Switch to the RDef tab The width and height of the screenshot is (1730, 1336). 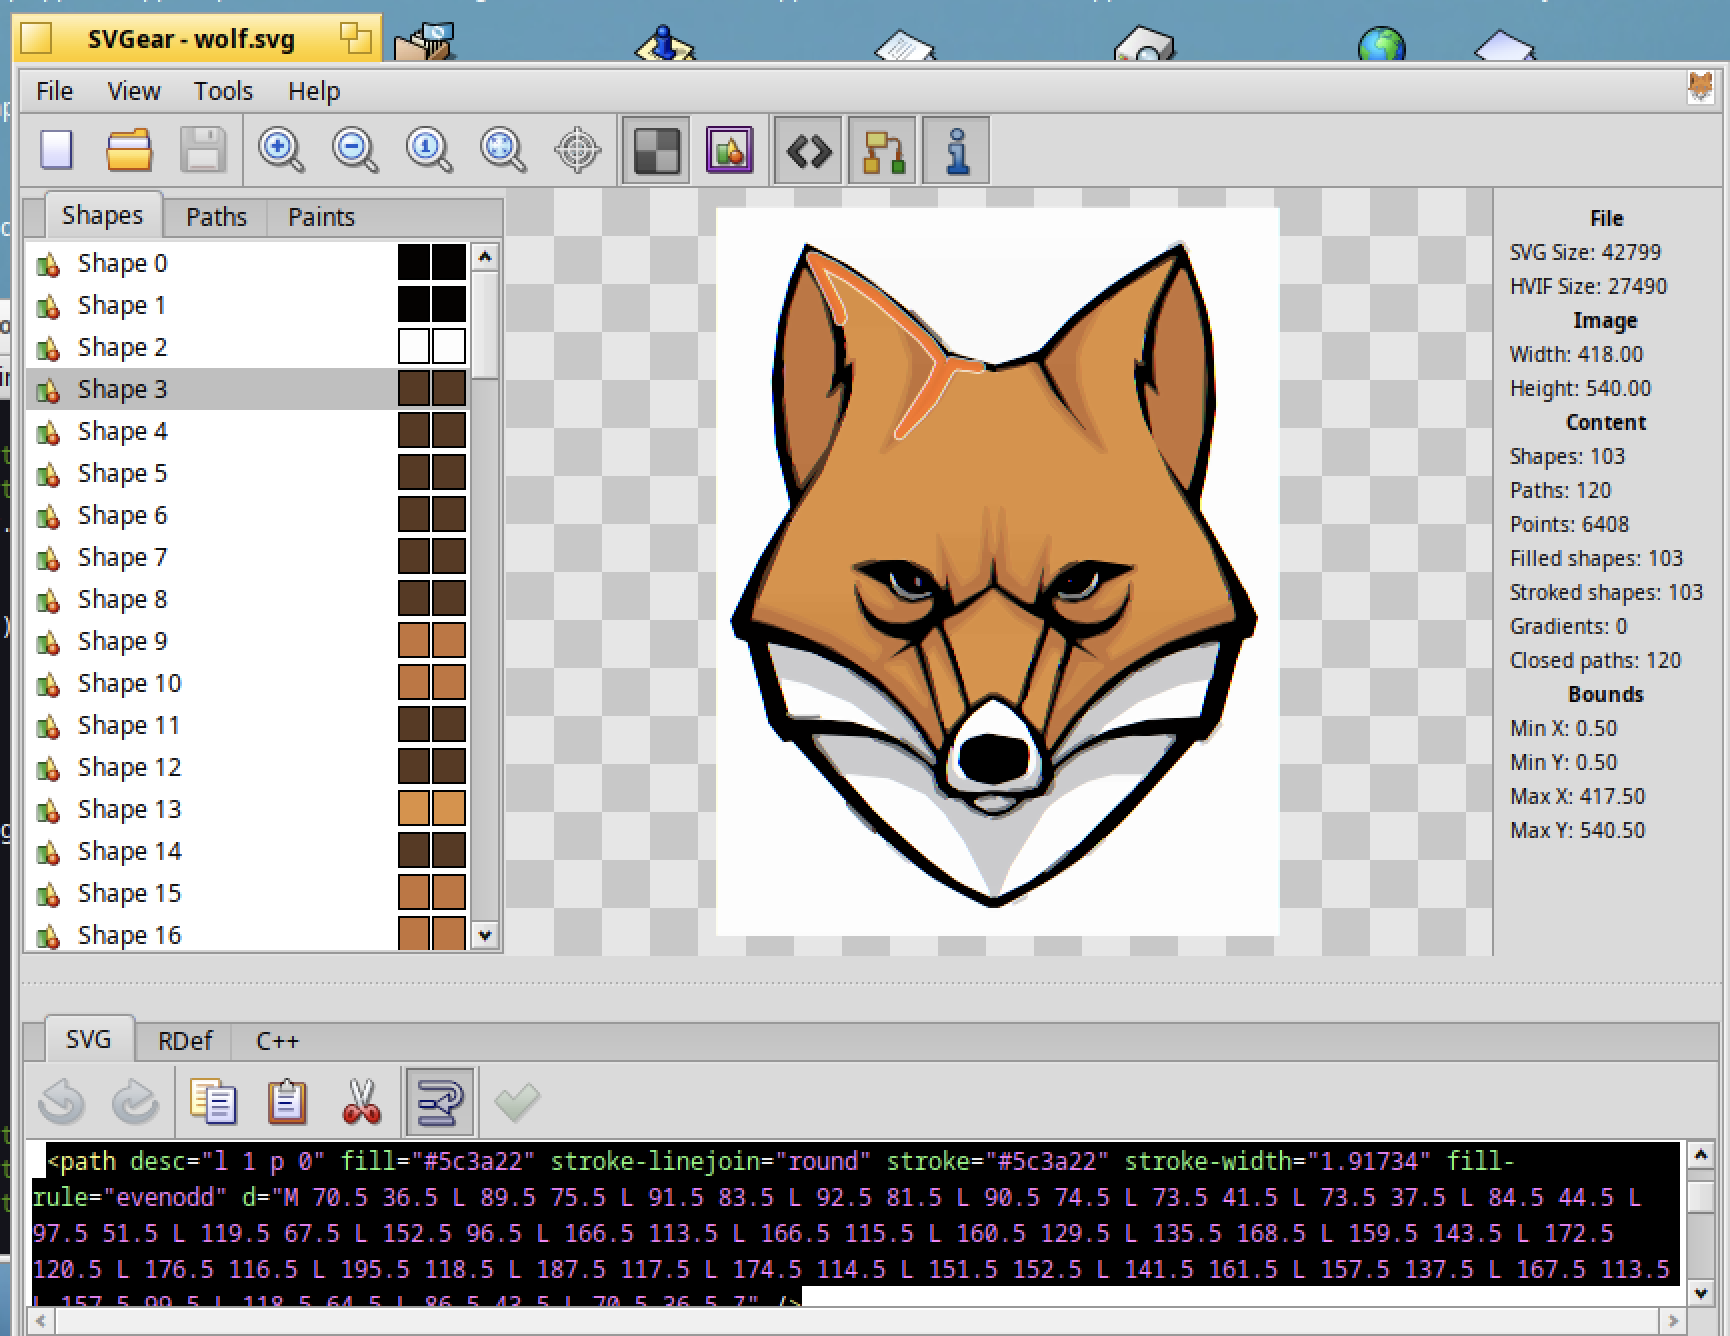(185, 1041)
